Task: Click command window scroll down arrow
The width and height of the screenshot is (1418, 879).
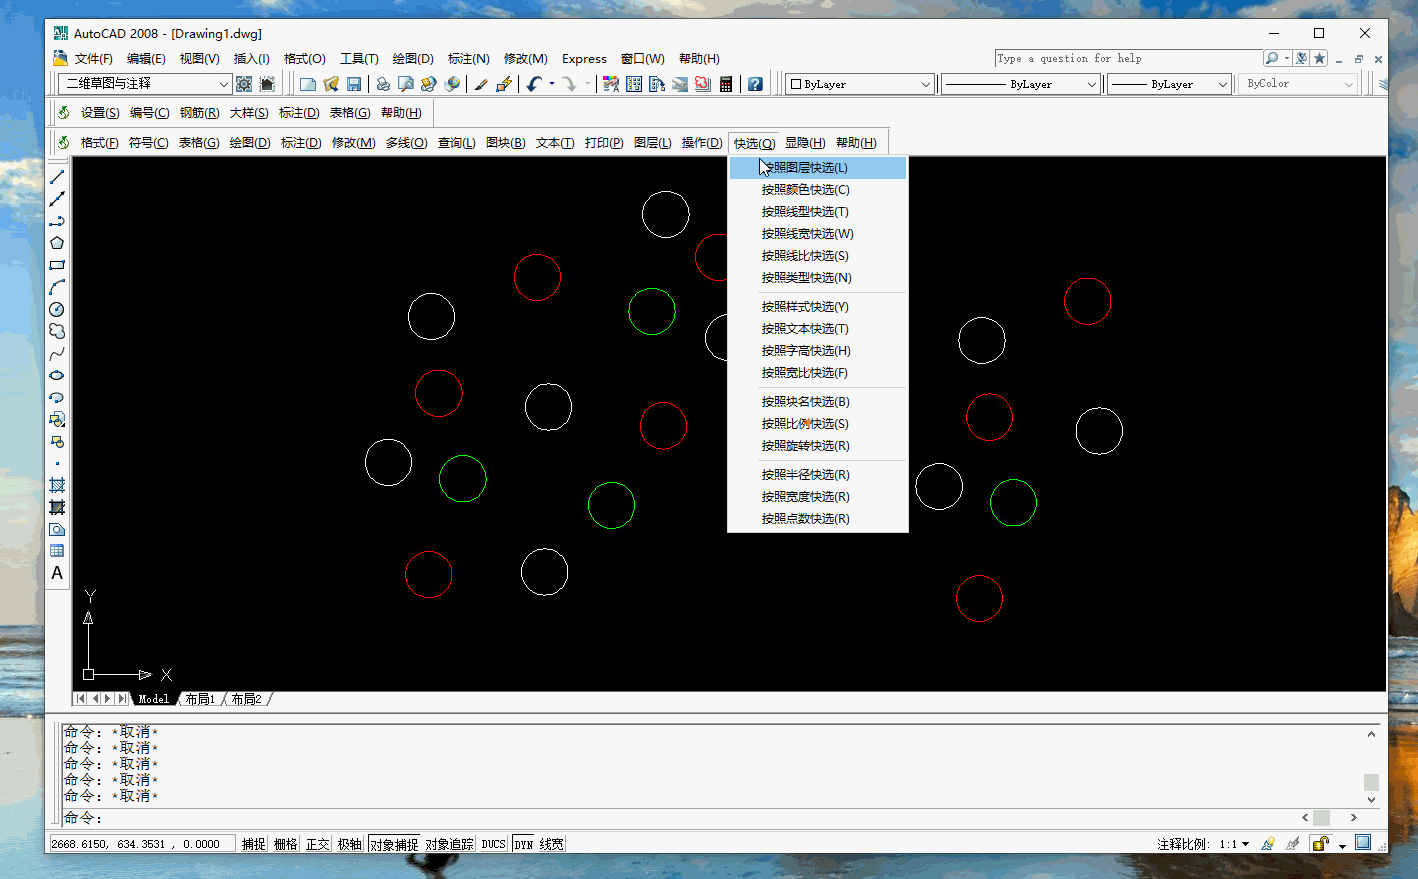Action: [x=1371, y=800]
